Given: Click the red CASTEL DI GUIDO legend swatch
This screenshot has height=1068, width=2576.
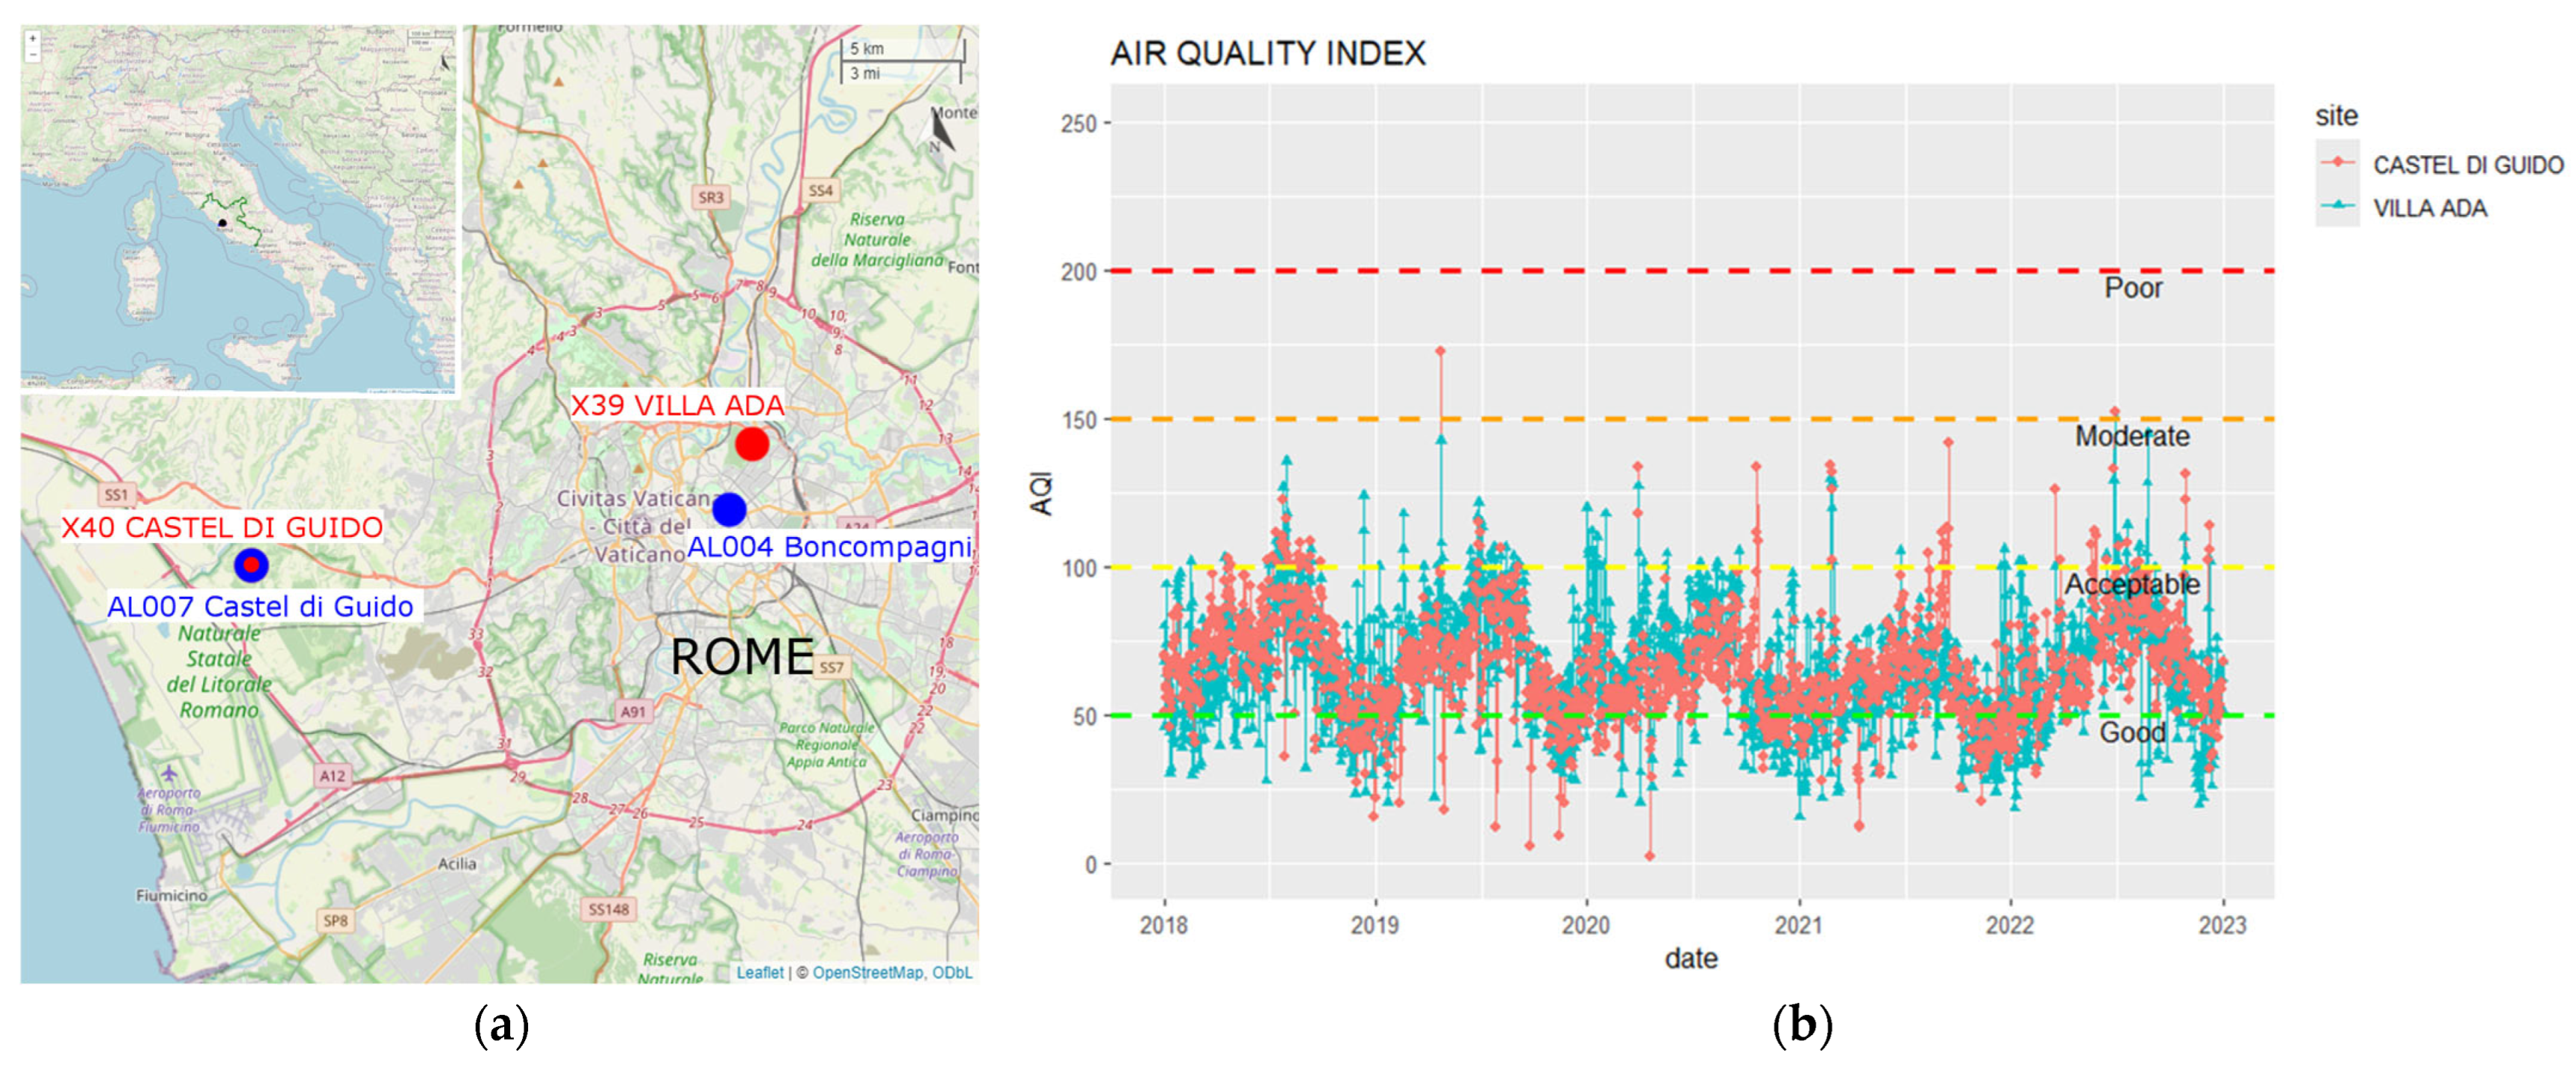Looking at the screenshot, I should (2337, 162).
